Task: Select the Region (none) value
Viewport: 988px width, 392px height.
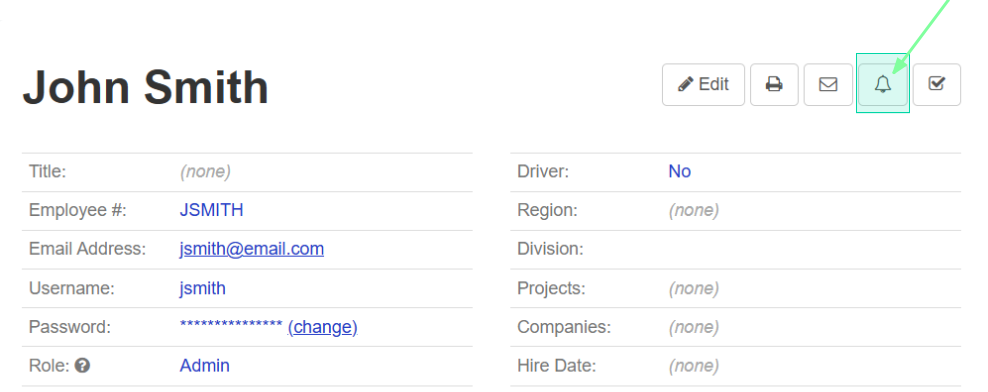Action: coord(694,210)
